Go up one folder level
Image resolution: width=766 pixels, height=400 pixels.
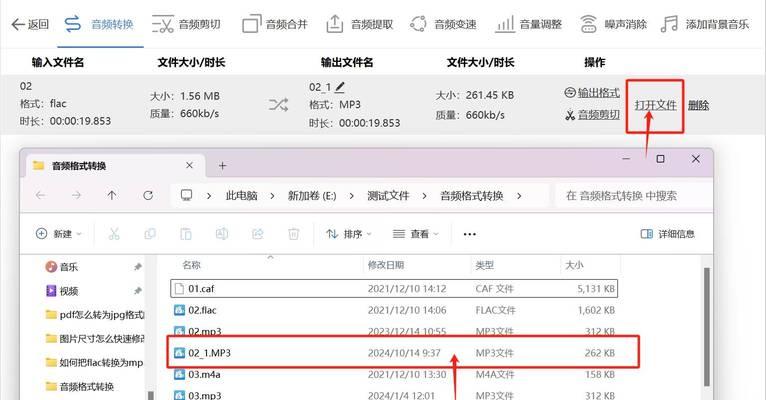click(x=112, y=195)
